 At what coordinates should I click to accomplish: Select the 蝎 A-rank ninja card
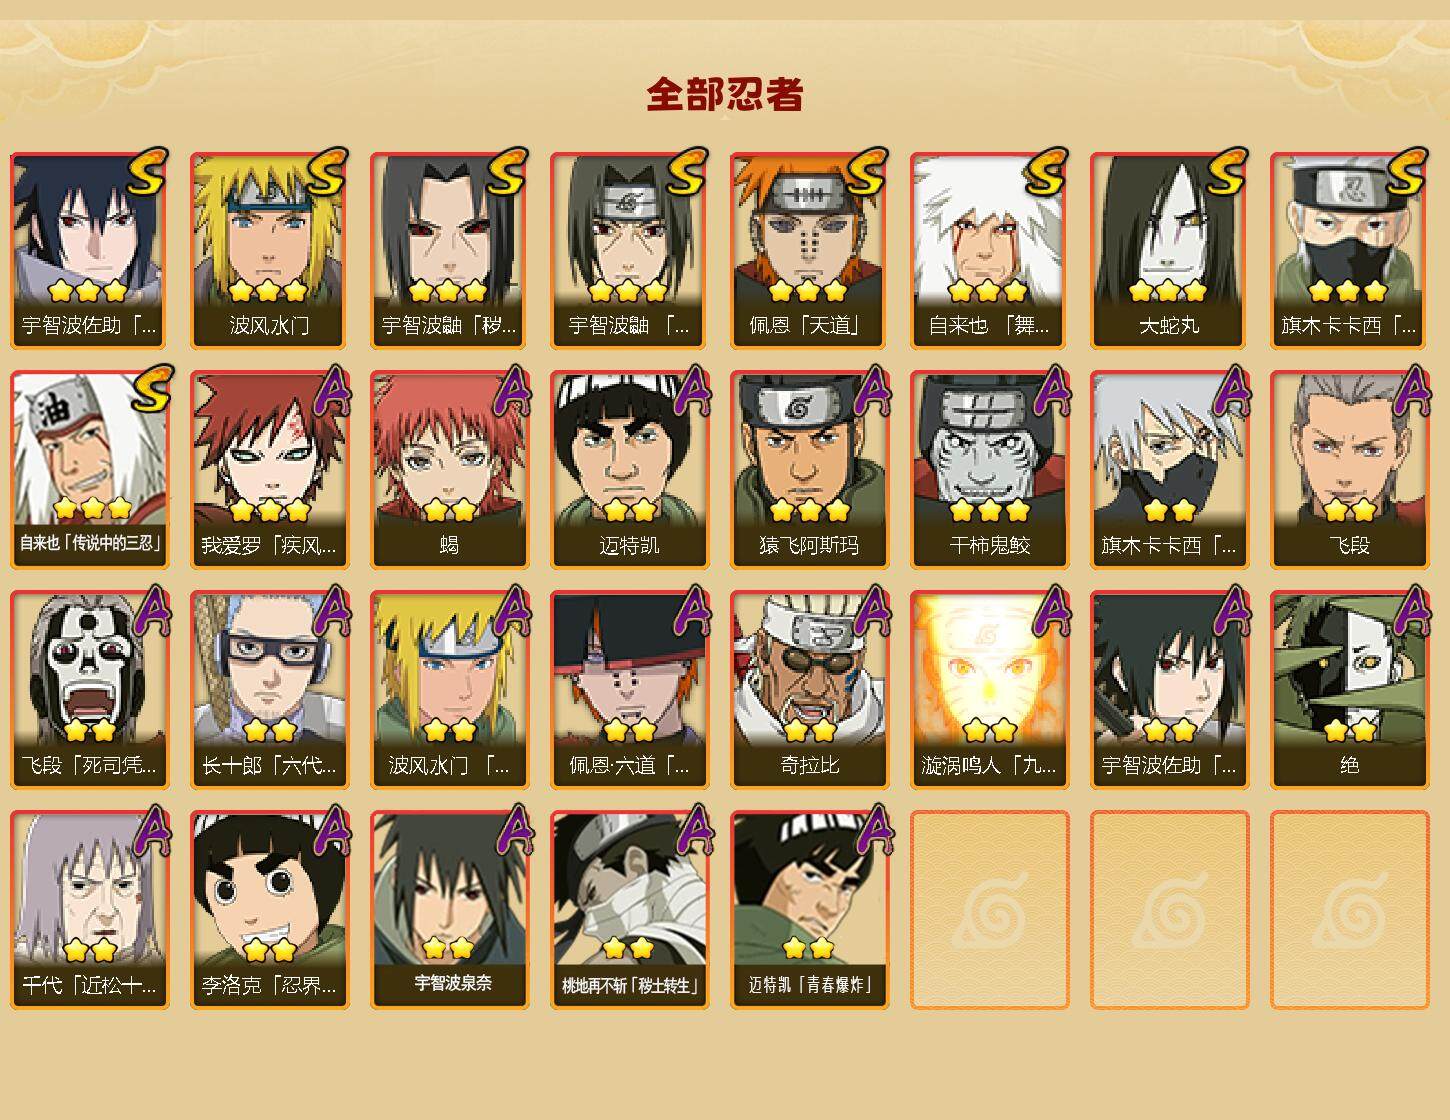click(449, 470)
